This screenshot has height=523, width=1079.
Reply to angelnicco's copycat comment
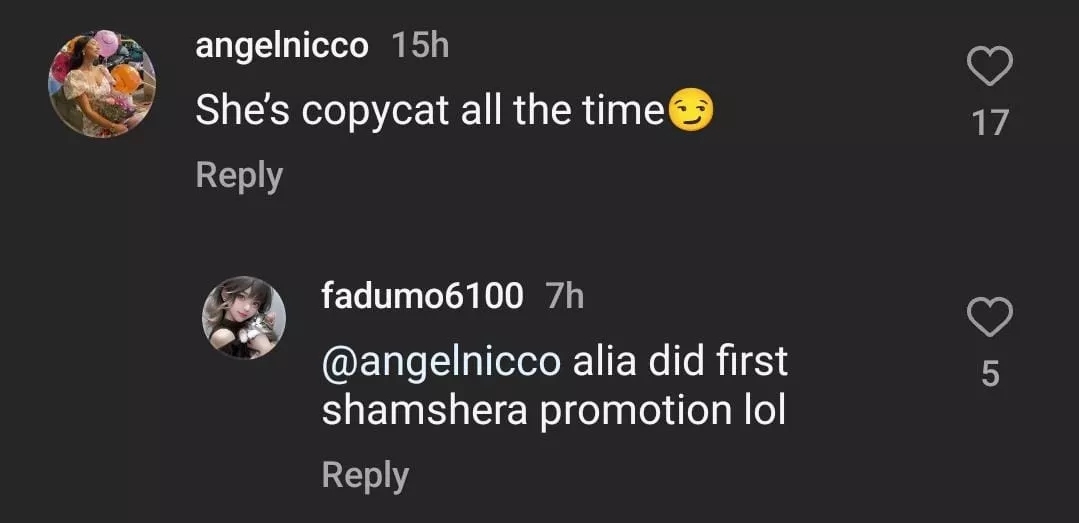click(x=239, y=175)
